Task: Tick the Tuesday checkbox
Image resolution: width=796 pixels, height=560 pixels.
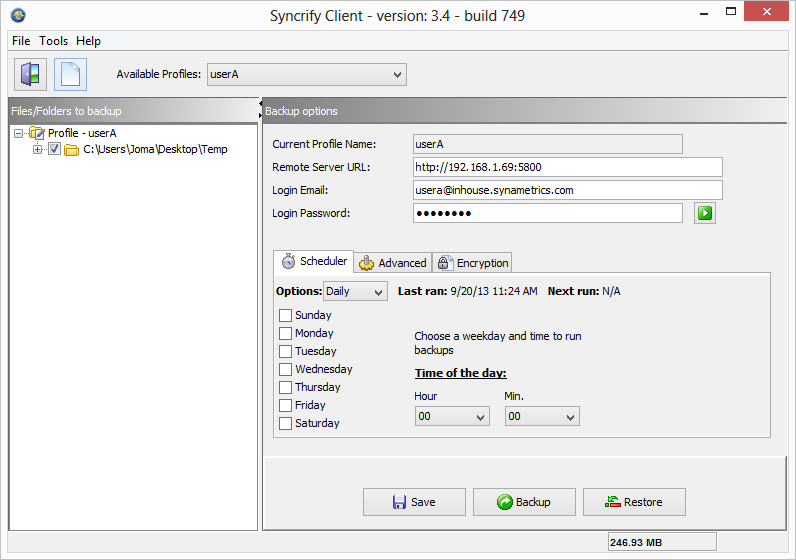Action: point(285,351)
